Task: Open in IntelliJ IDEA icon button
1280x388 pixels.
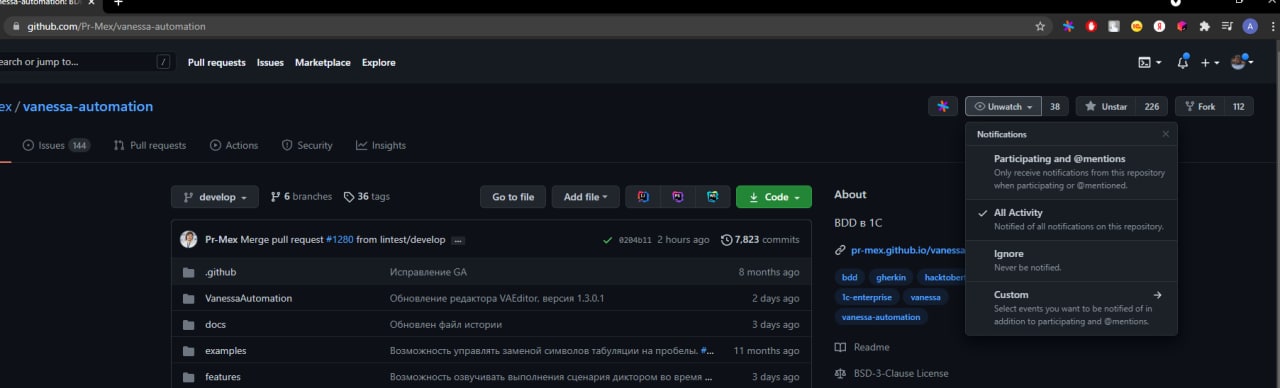Action: tap(643, 197)
